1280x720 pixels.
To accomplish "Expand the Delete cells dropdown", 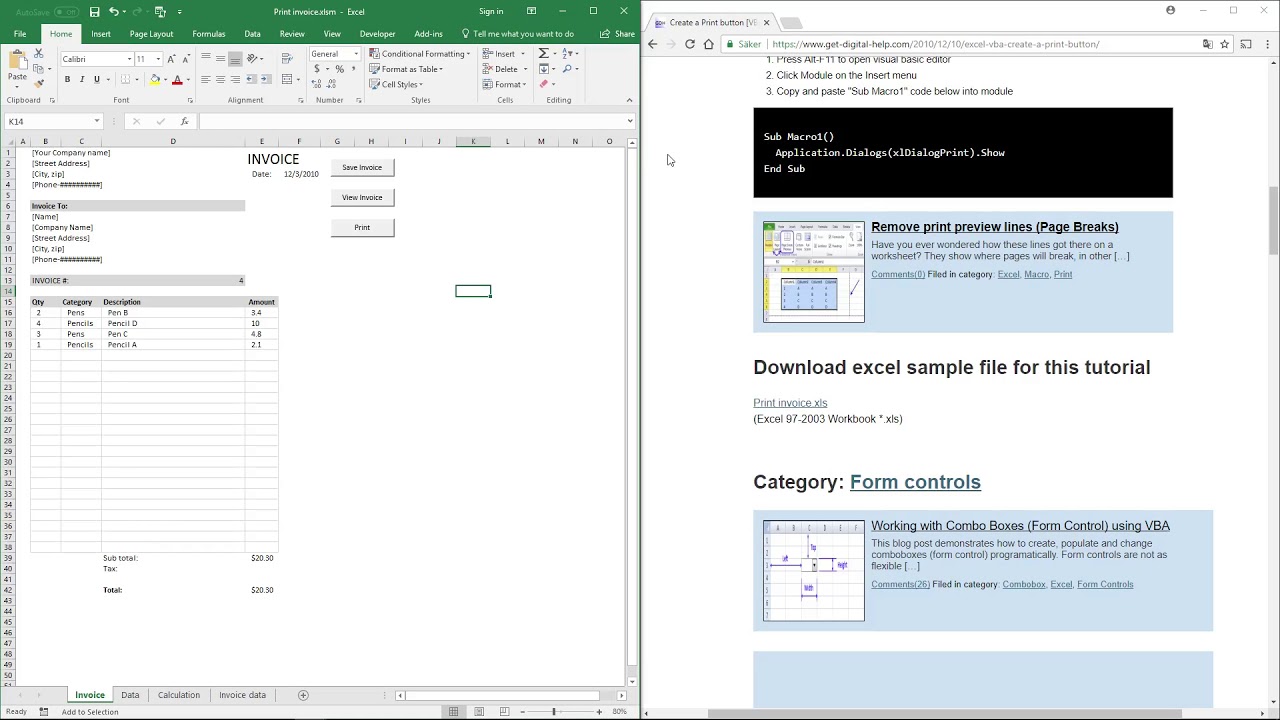I will (523, 69).
